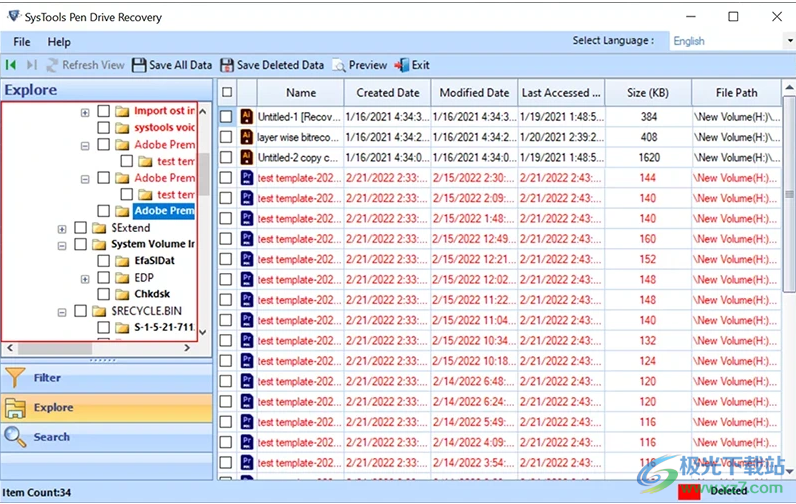Click the file list vertical scrollbar thumb
Image resolution: width=796 pixels, height=504 pixels.
point(789,194)
